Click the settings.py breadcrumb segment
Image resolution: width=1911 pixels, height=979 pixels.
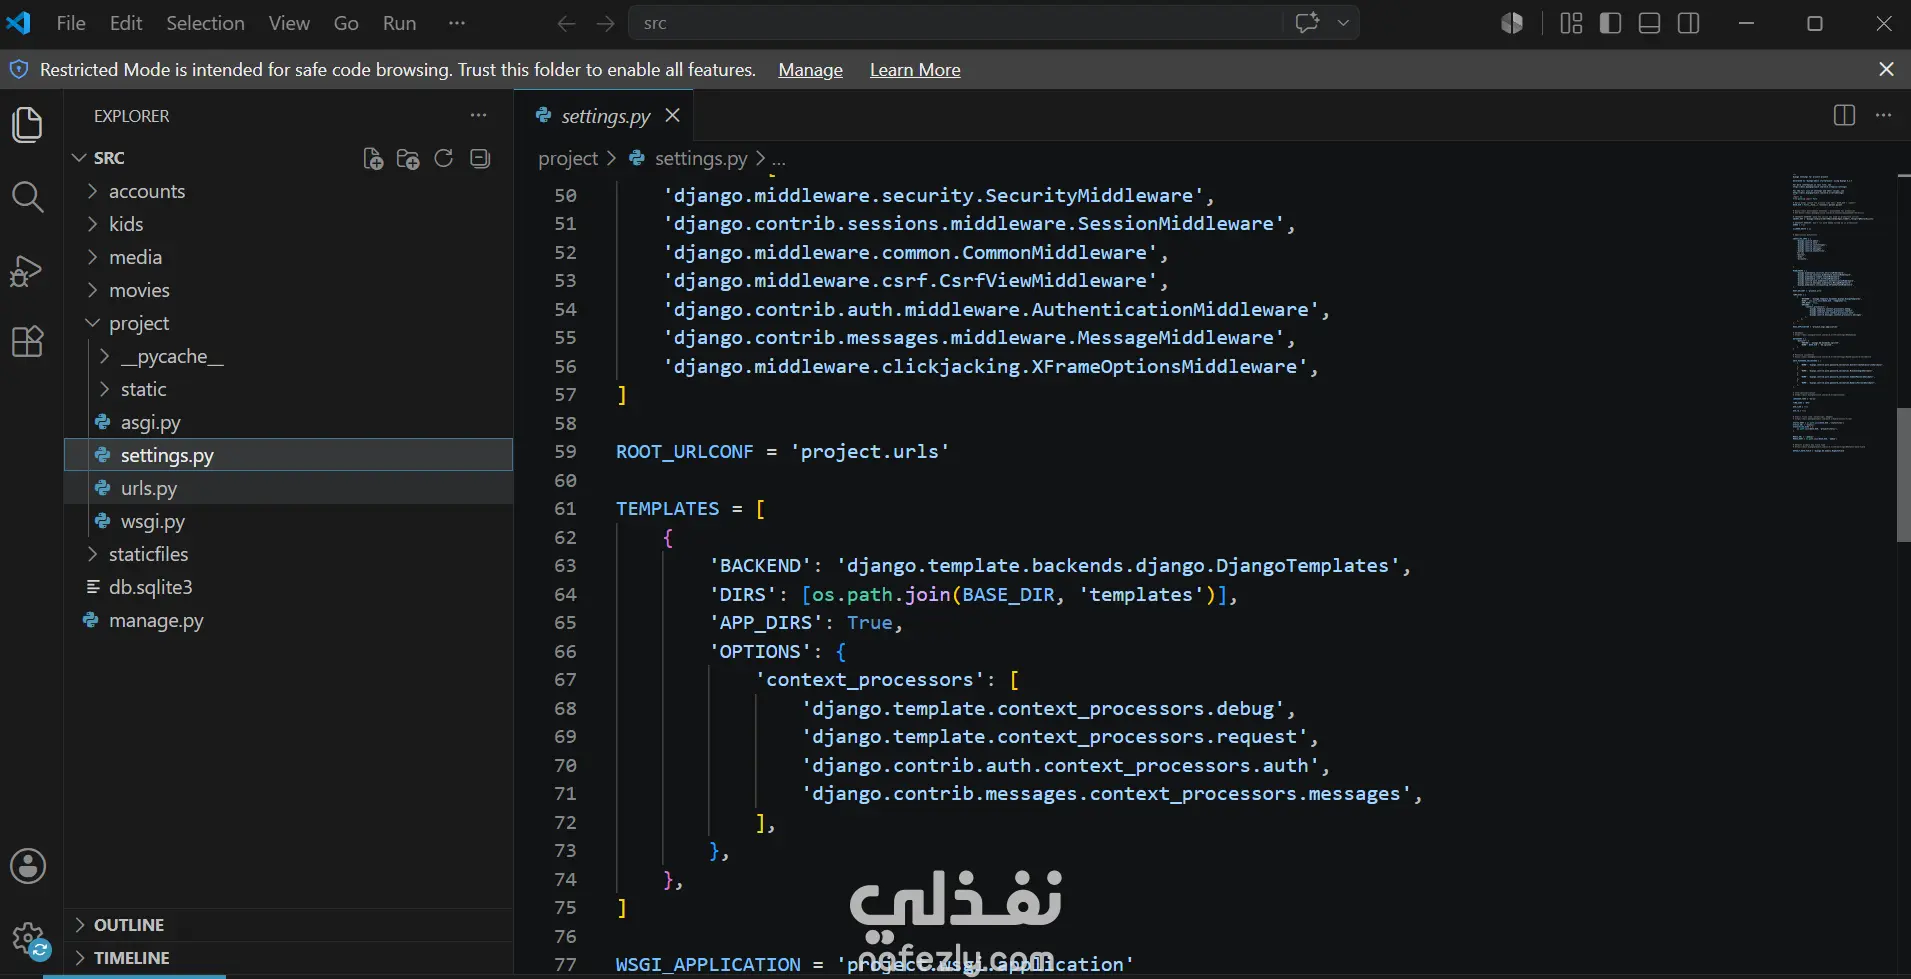tap(701, 158)
